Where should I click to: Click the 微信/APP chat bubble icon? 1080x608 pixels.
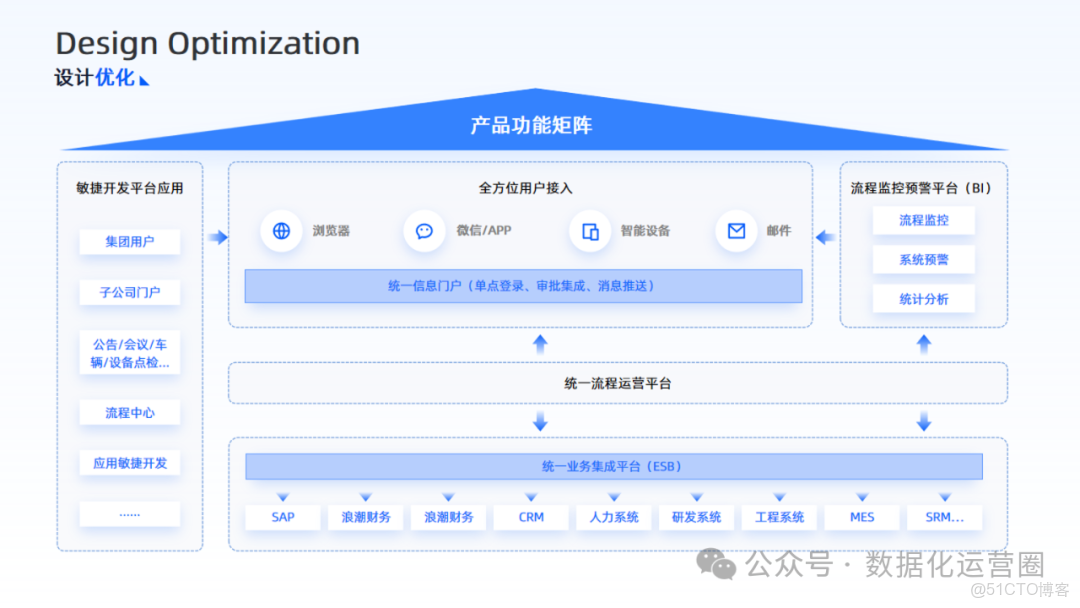[x=424, y=231]
